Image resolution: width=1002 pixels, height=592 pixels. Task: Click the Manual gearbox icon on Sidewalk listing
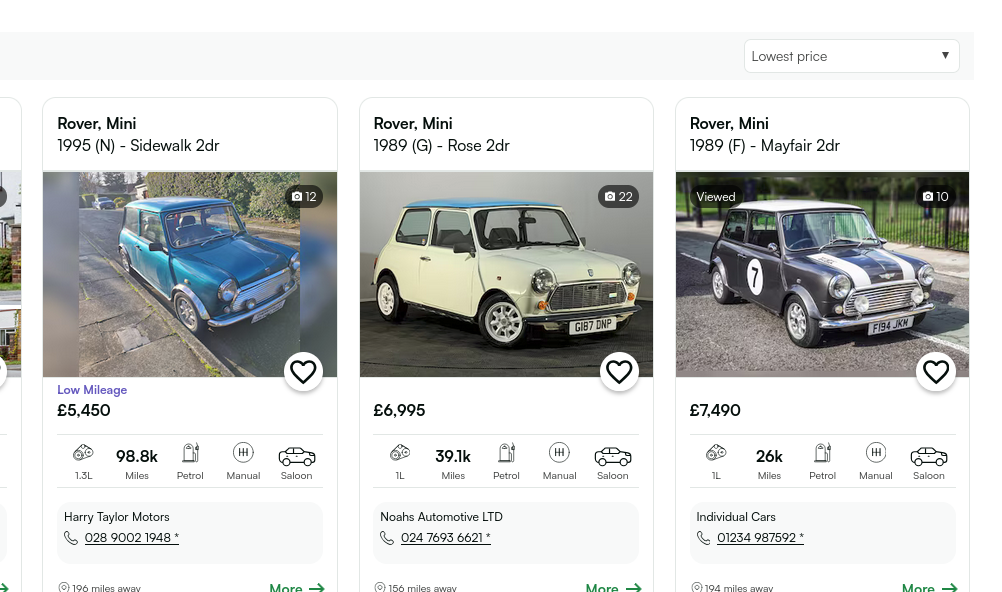pyautogui.click(x=243, y=453)
